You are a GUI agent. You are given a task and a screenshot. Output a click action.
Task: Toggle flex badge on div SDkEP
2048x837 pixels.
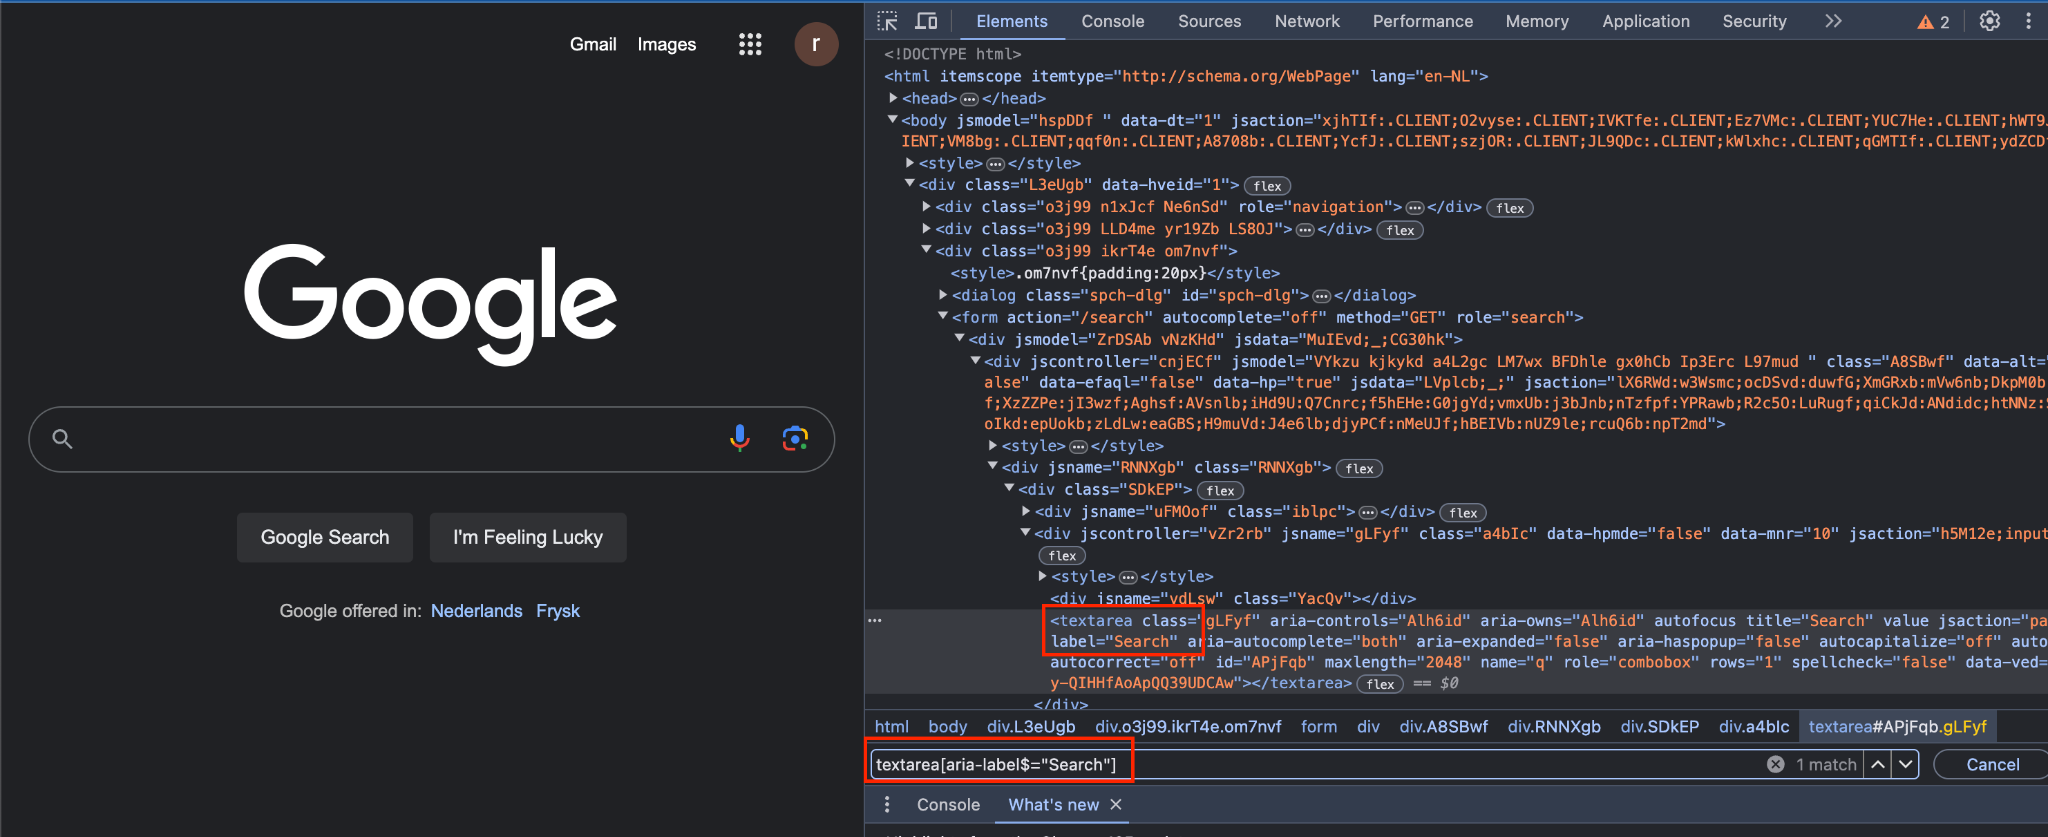(1221, 490)
